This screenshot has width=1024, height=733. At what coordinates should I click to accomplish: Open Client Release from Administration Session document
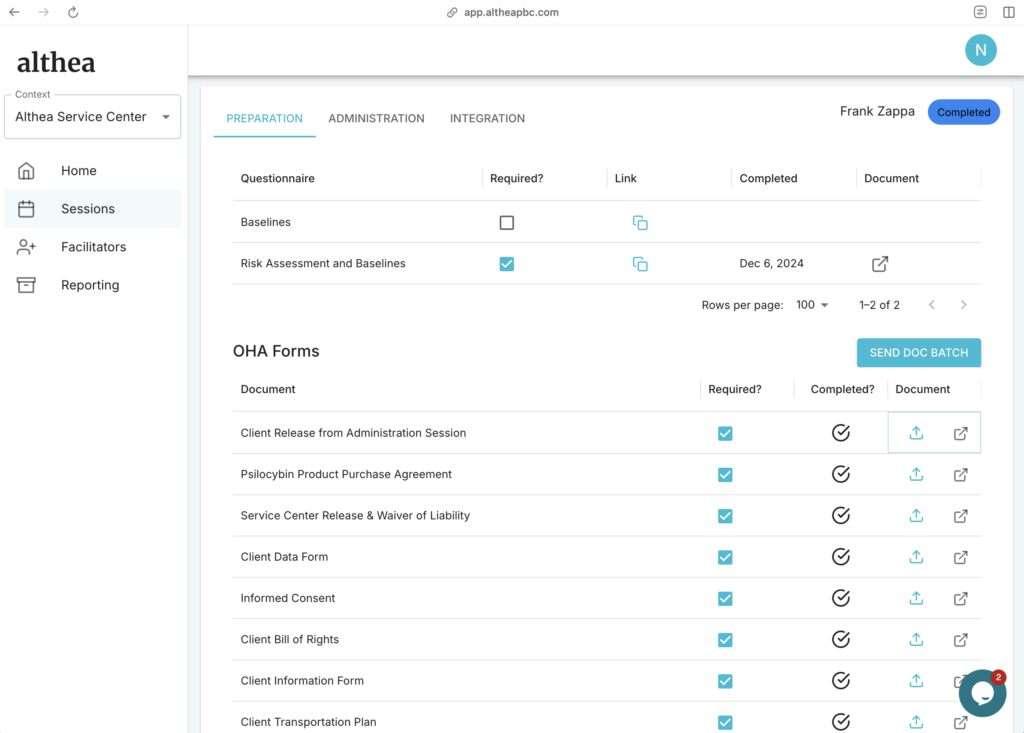click(961, 433)
